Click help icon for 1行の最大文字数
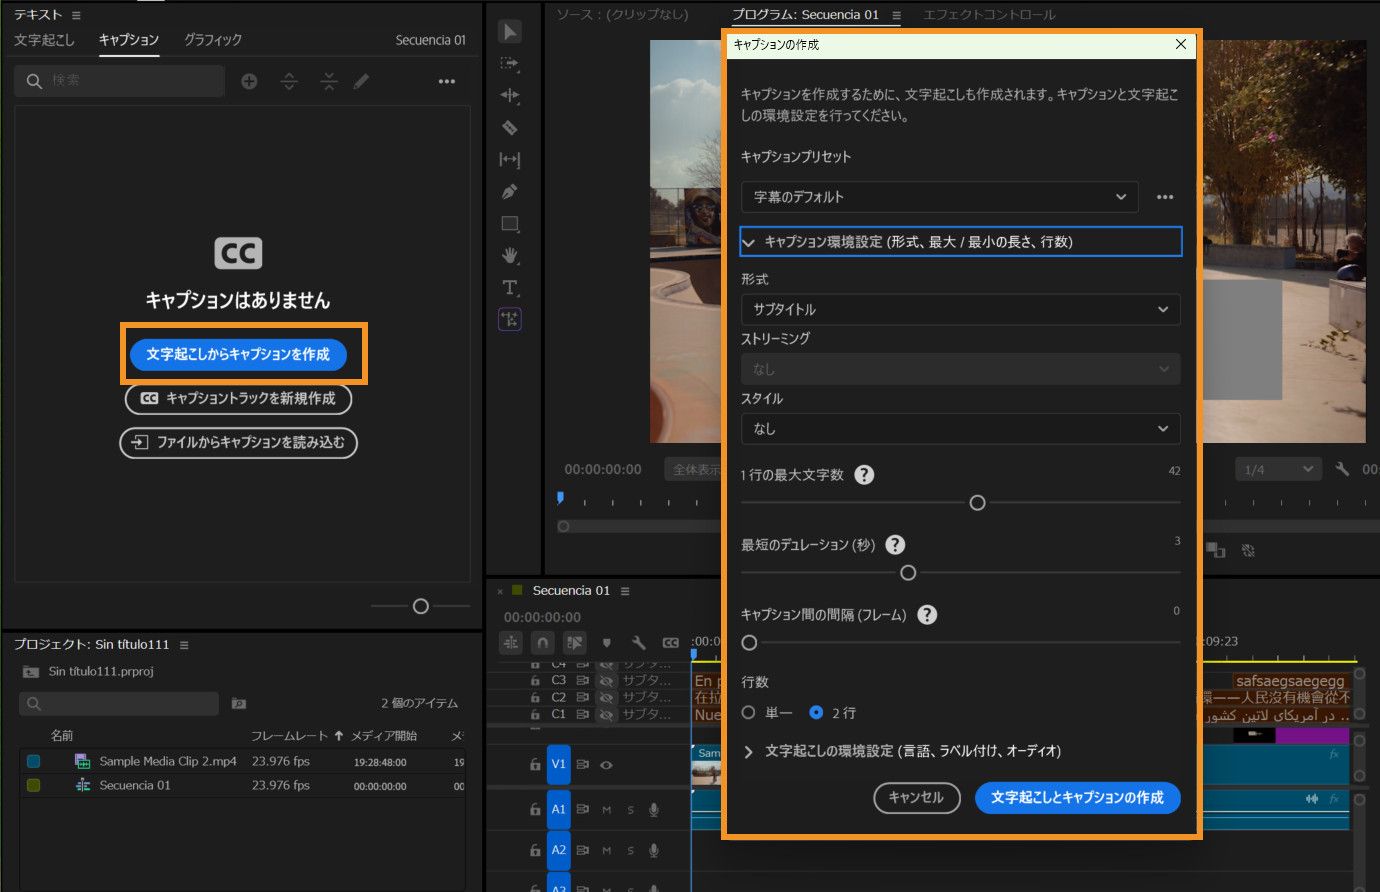The image size is (1380, 892). (864, 475)
